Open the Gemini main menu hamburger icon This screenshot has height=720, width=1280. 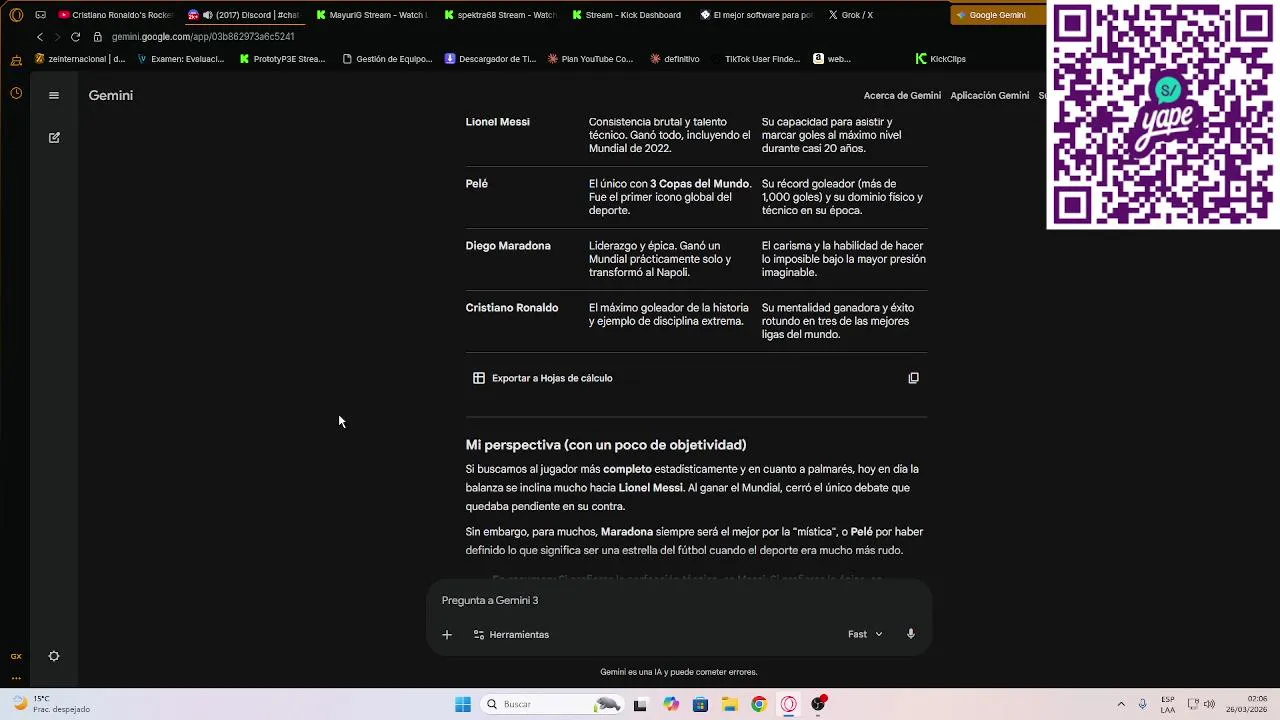point(54,95)
